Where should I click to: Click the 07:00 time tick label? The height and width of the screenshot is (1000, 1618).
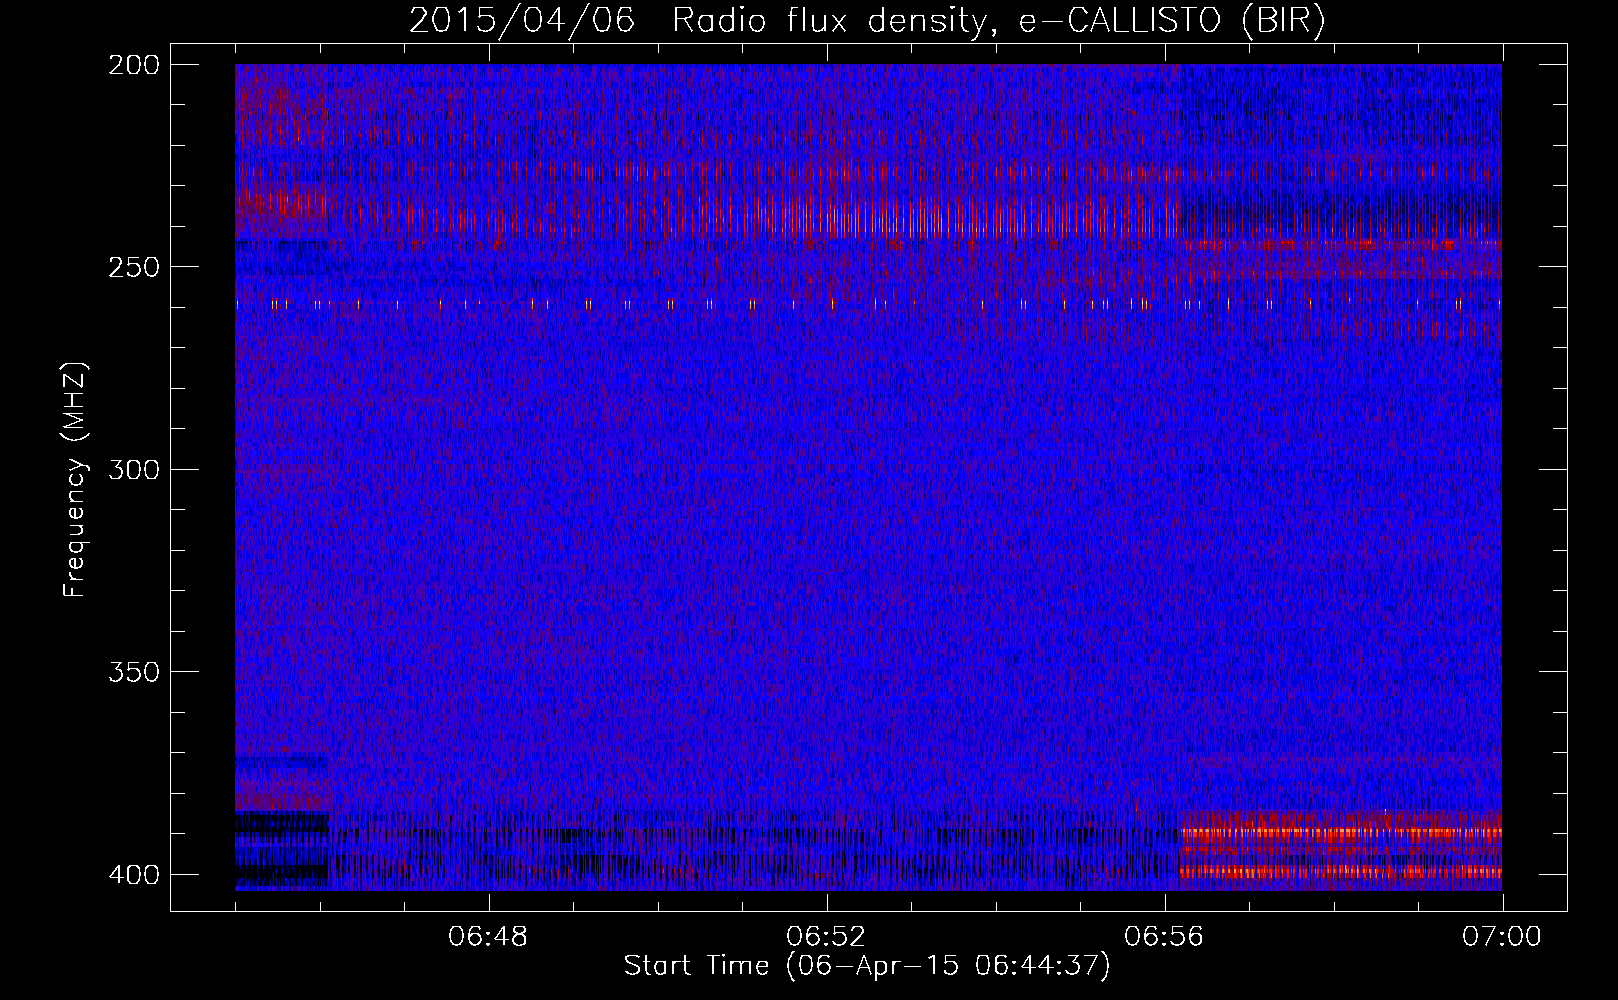click(x=1502, y=937)
